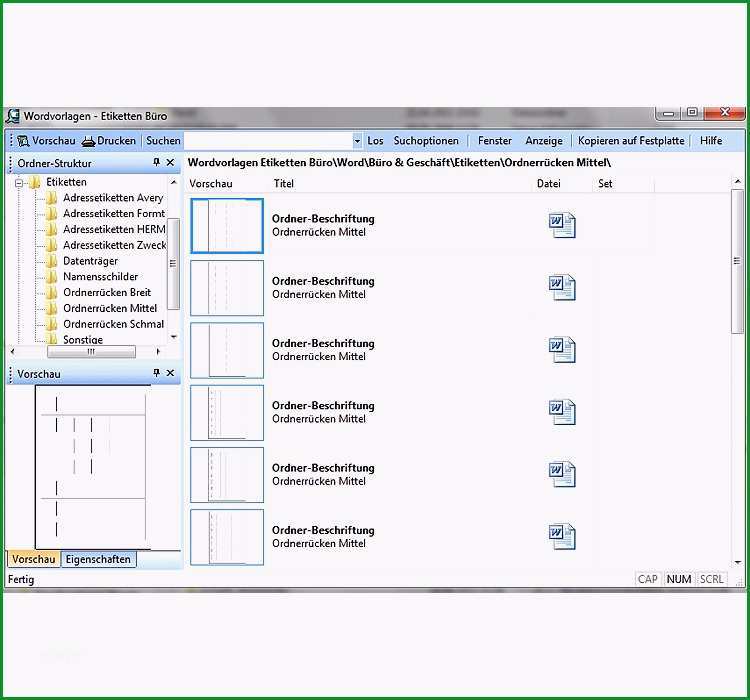Click the Vorschau column header
This screenshot has height=700, width=750.
coord(211,184)
